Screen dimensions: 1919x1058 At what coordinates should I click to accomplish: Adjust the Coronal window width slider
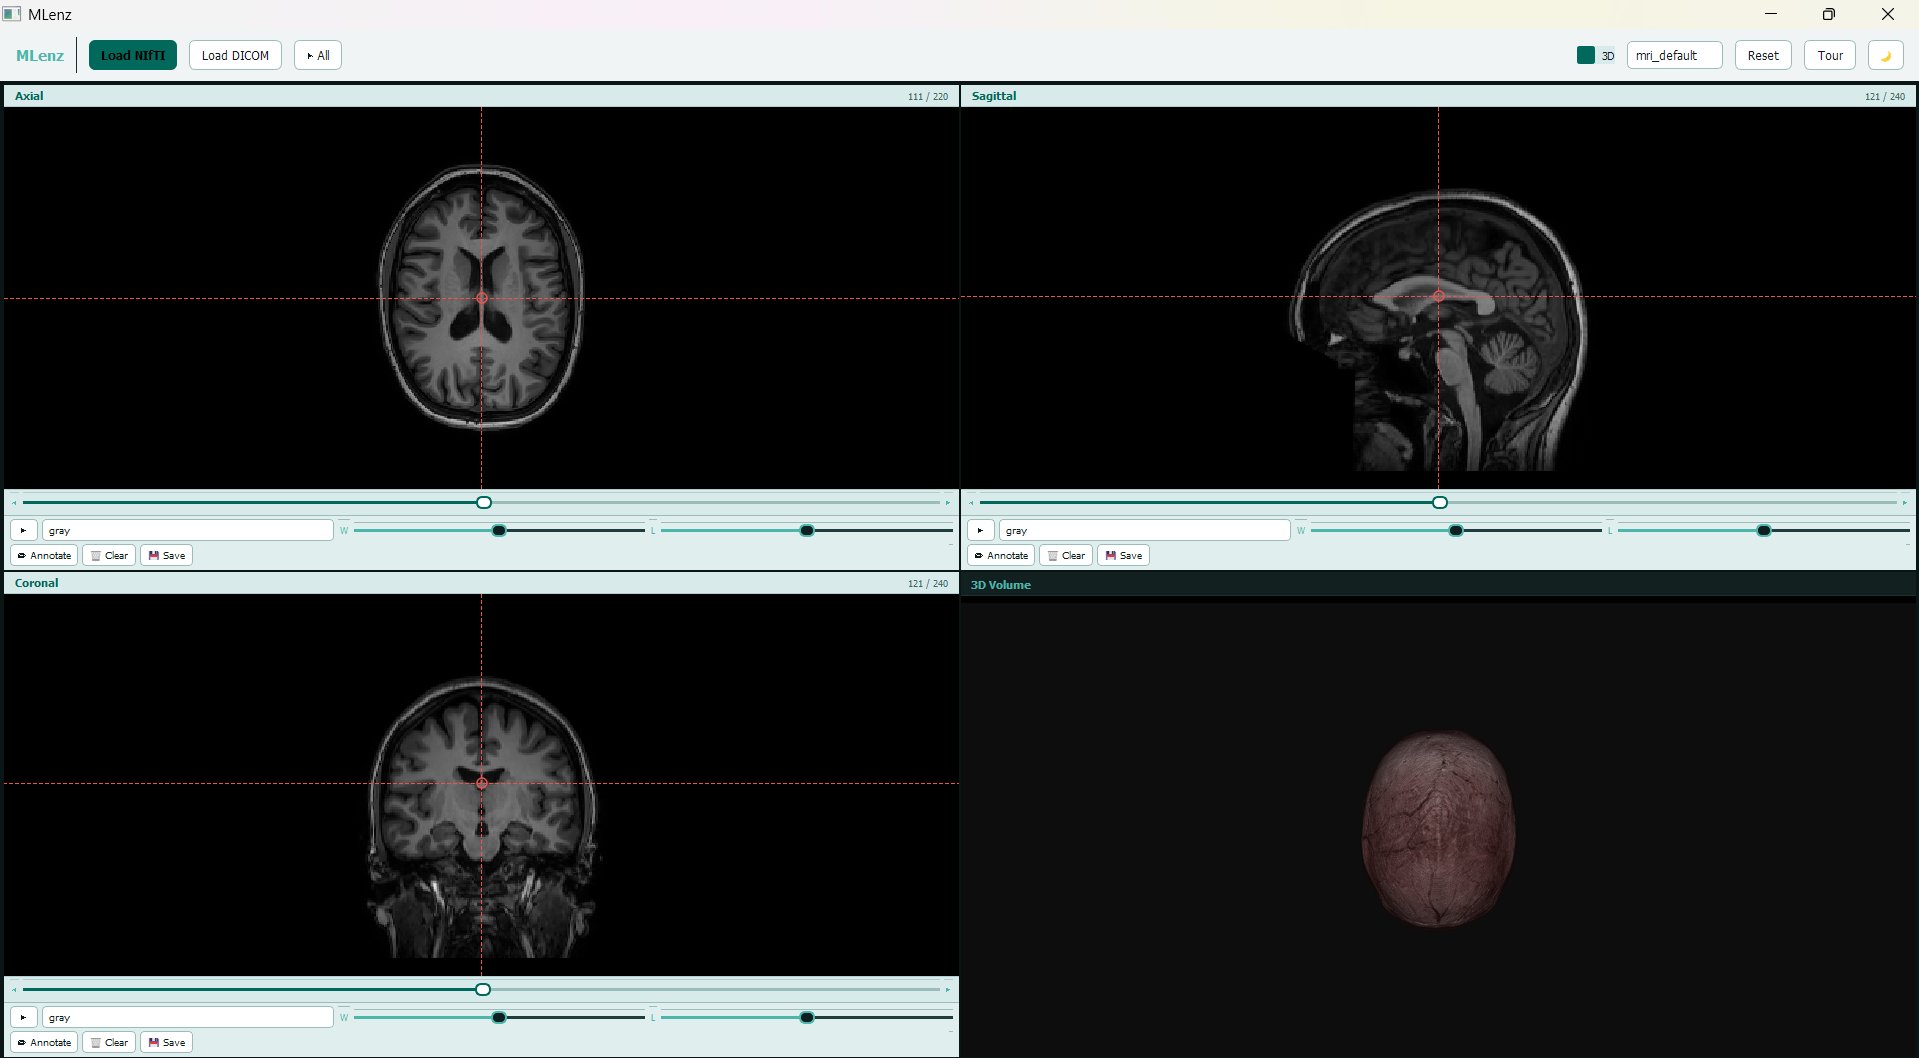[499, 1017]
